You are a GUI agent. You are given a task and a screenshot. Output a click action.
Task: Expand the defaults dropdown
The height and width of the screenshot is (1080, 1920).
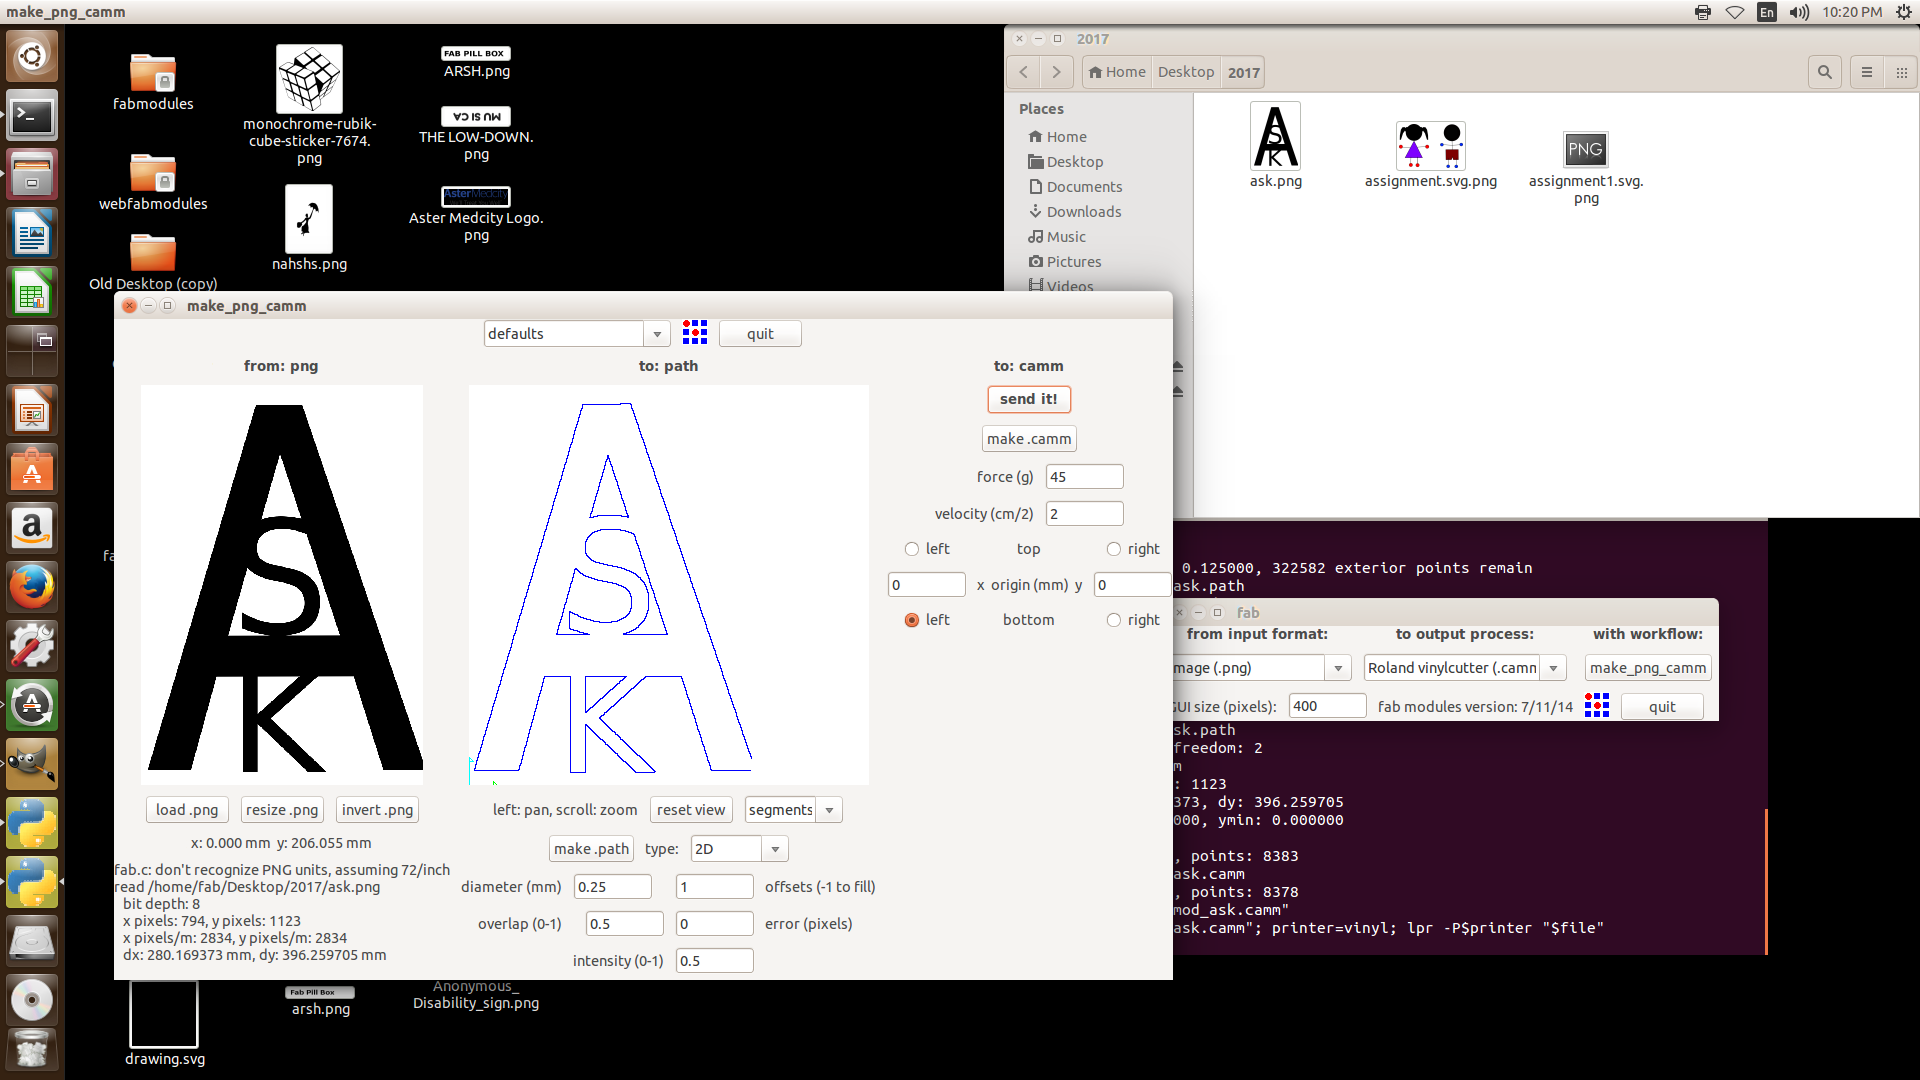pos(657,334)
